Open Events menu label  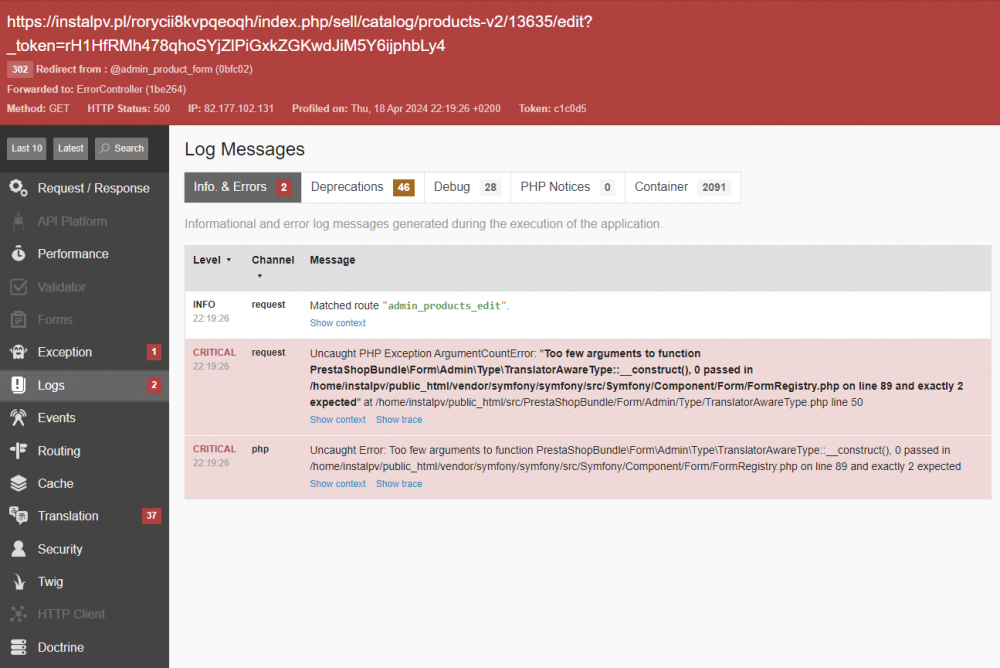point(56,418)
